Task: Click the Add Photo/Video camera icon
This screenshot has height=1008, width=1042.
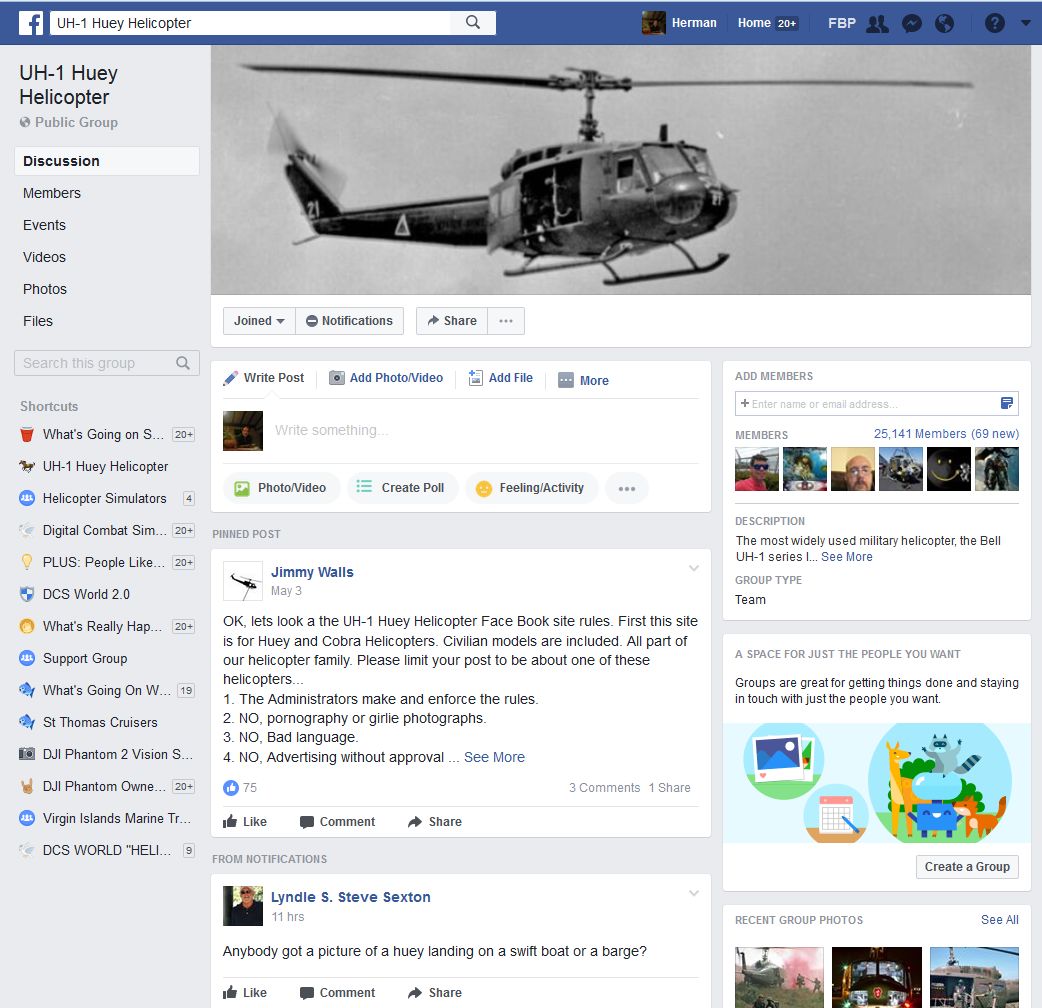Action: tap(337, 378)
